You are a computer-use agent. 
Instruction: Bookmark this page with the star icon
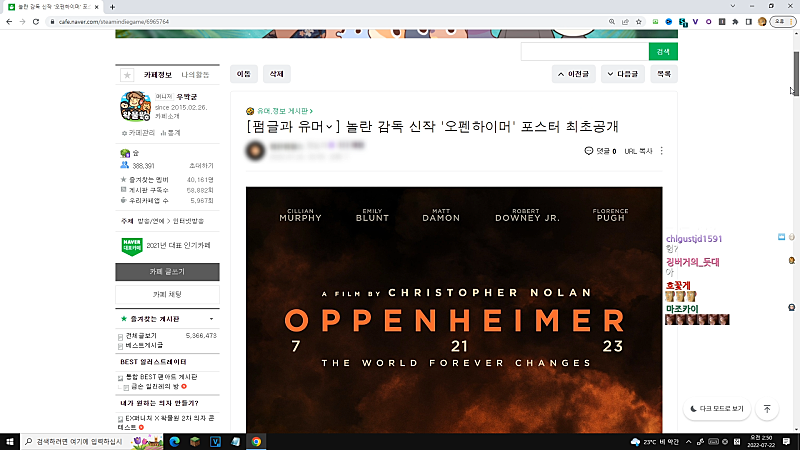click(x=639, y=22)
